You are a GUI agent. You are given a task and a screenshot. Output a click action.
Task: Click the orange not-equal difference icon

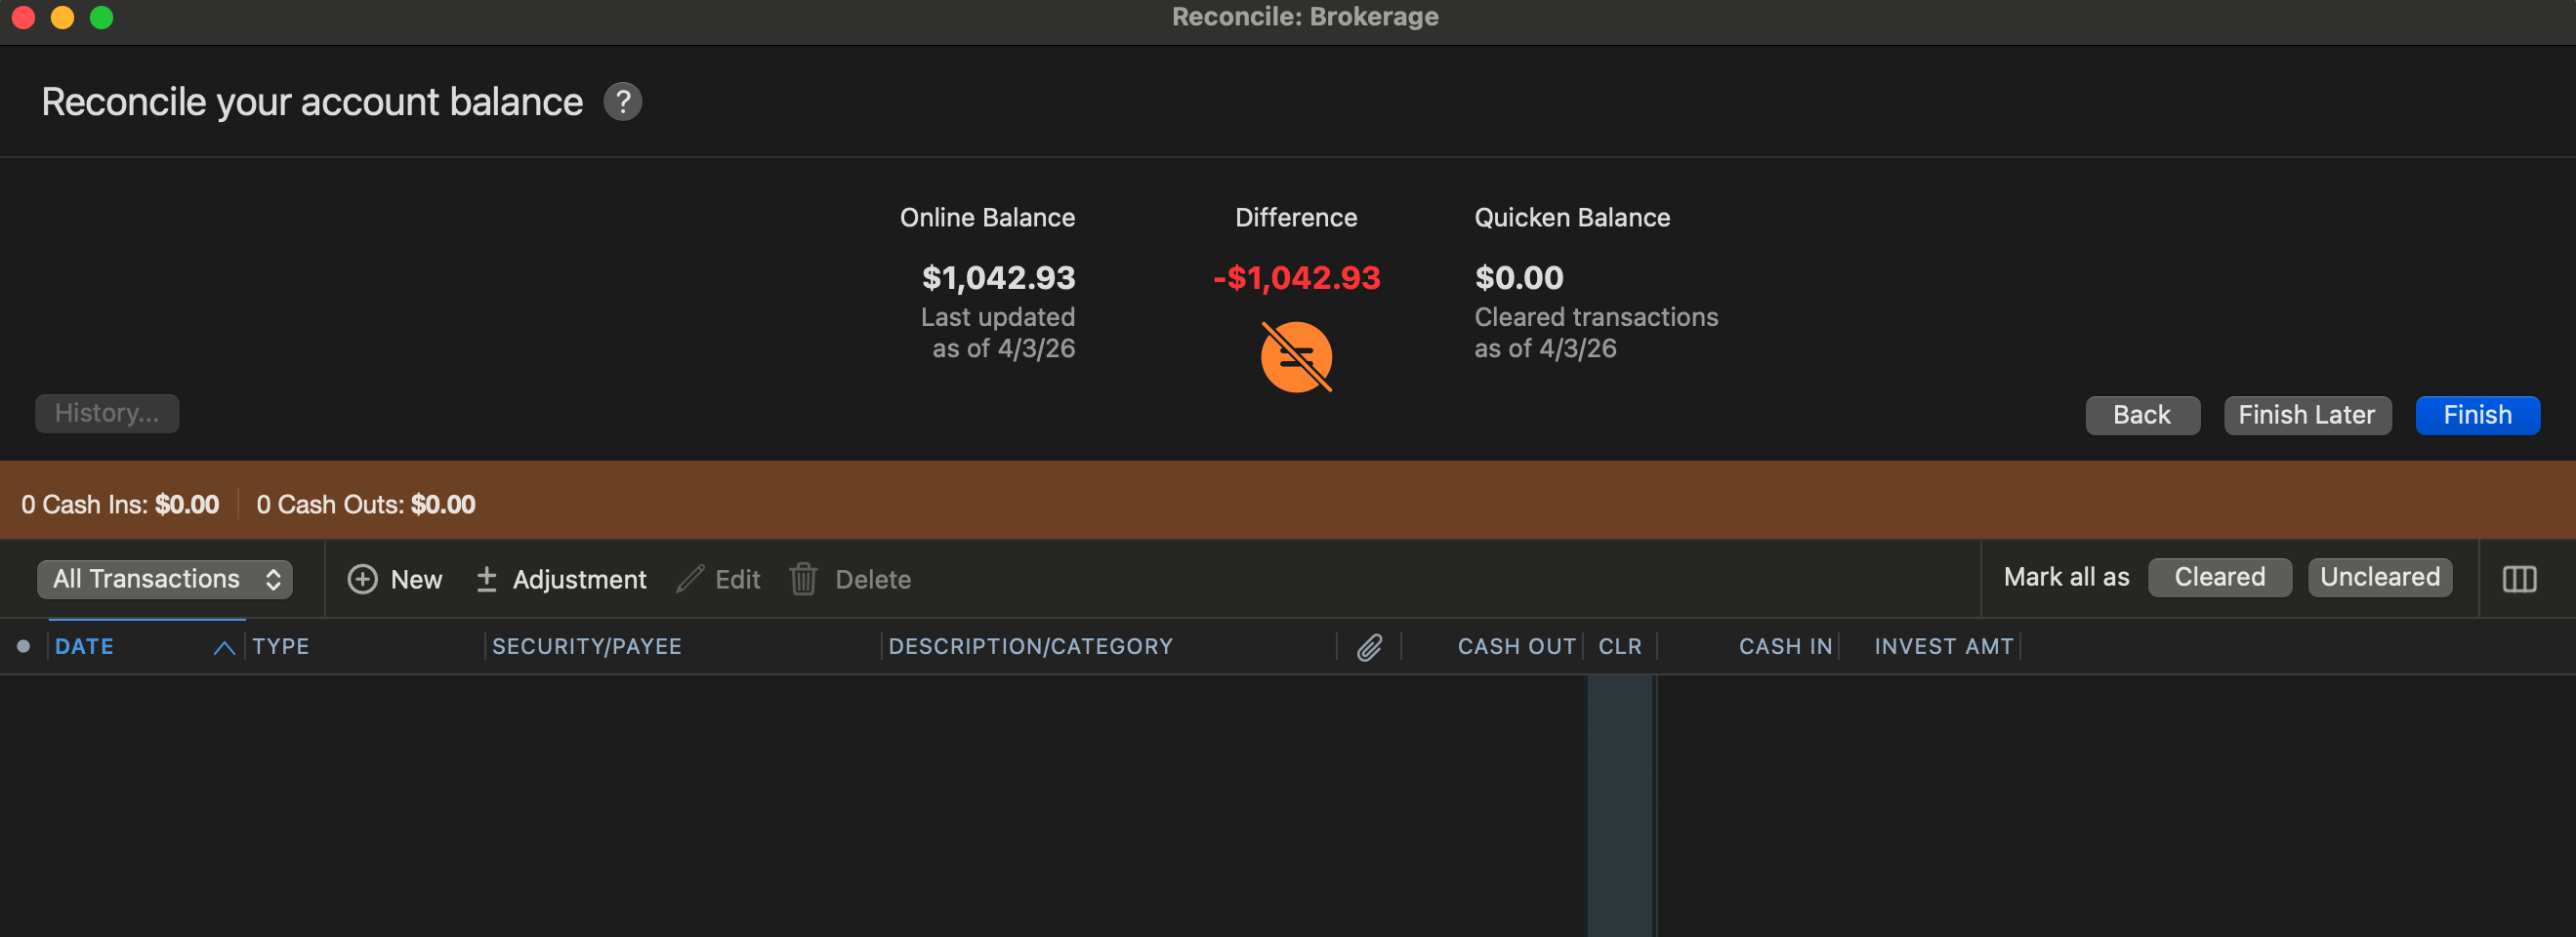pyautogui.click(x=1296, y=357)
